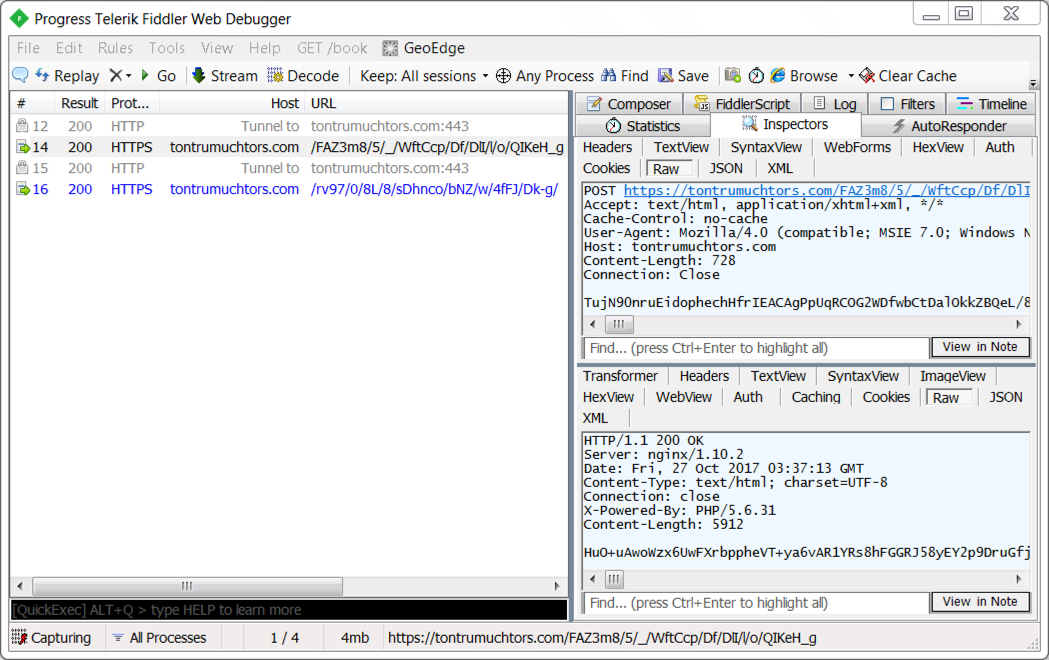Open the Help menu

pyautogui.click(x=264, y=48)
